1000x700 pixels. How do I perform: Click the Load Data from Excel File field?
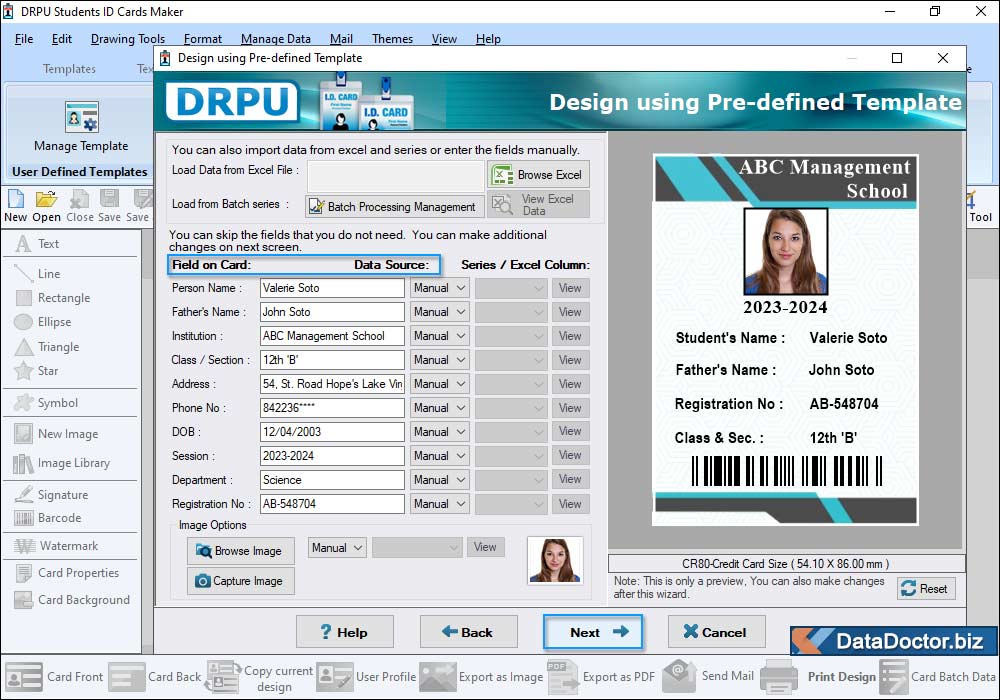395,175
